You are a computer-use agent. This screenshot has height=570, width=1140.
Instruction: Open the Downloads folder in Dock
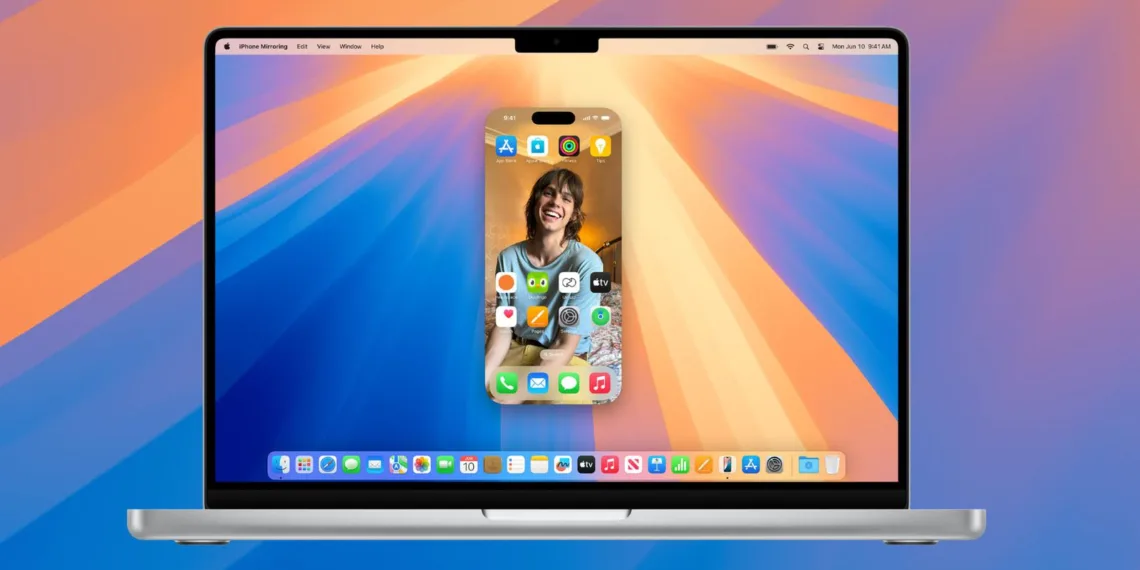(808, 465)
